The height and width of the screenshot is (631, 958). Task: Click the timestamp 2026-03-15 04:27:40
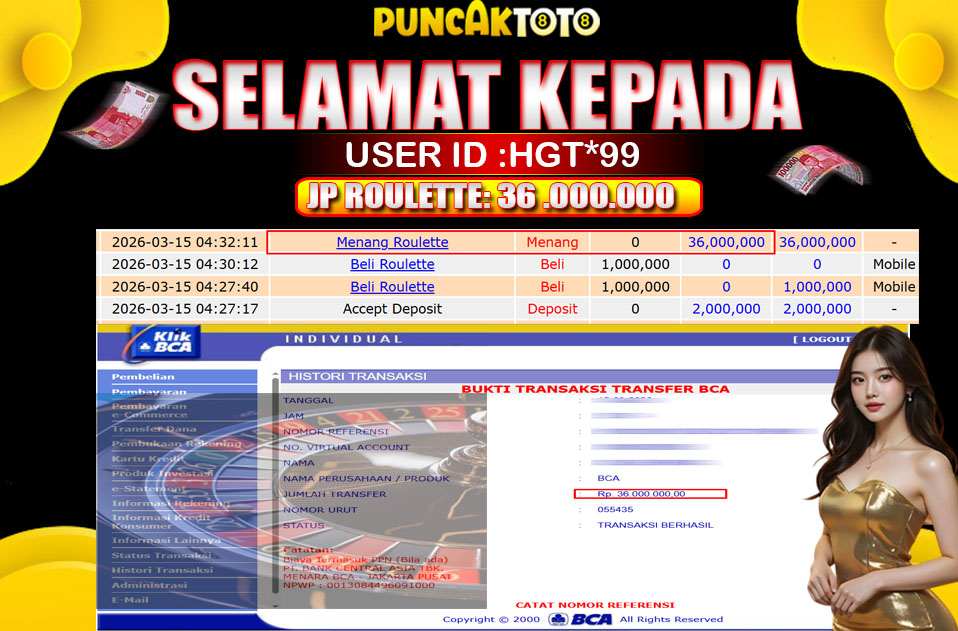(x=185, y=286)
